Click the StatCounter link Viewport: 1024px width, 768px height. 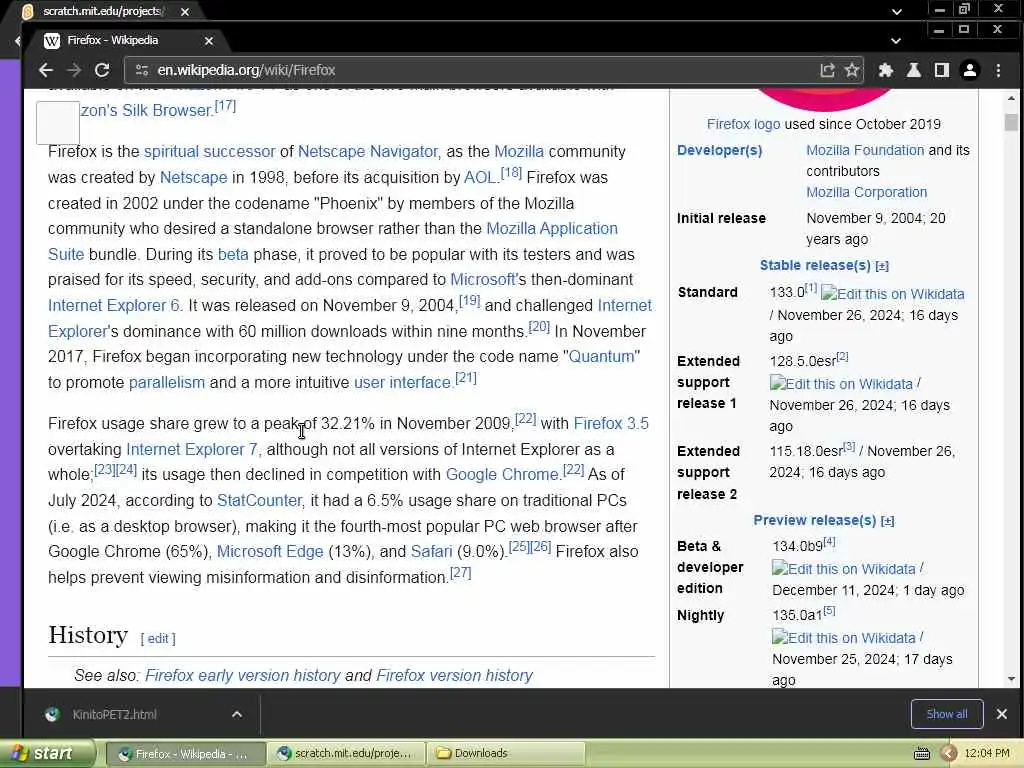point(259,501)
